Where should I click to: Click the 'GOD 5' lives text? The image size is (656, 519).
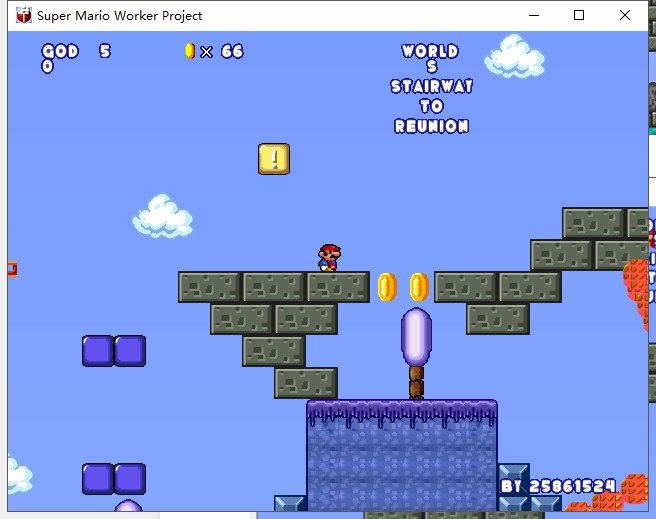76,51
